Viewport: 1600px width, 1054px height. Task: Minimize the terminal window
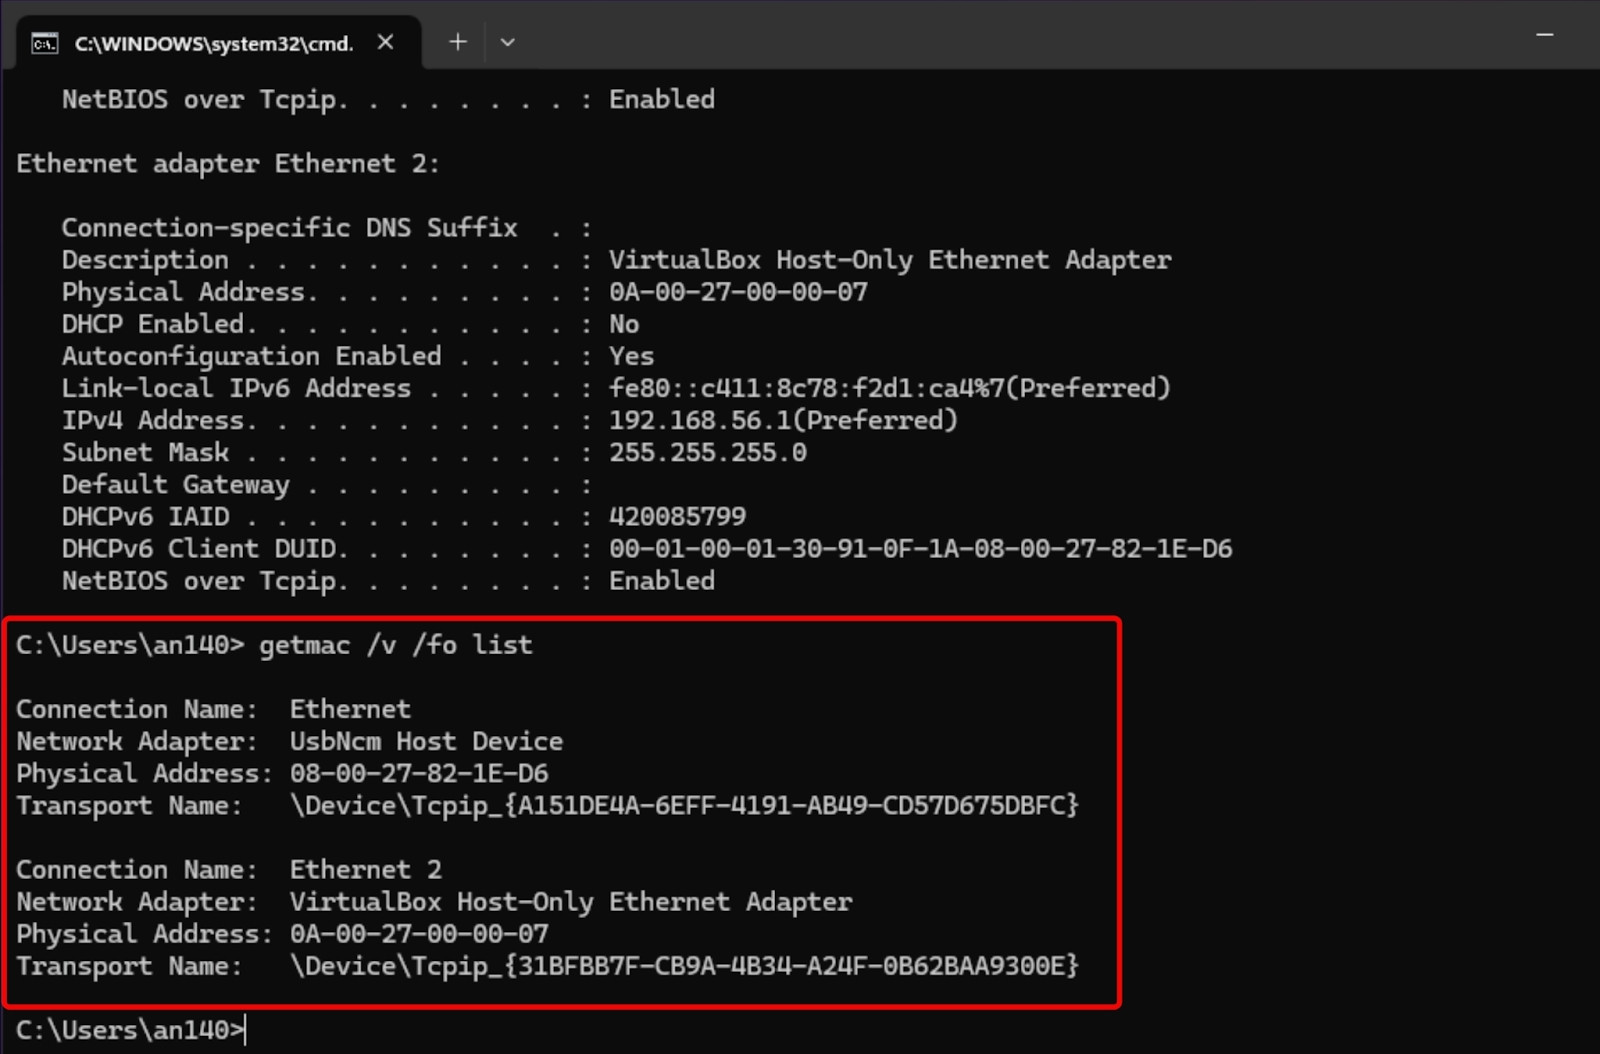pos(1544,35)
